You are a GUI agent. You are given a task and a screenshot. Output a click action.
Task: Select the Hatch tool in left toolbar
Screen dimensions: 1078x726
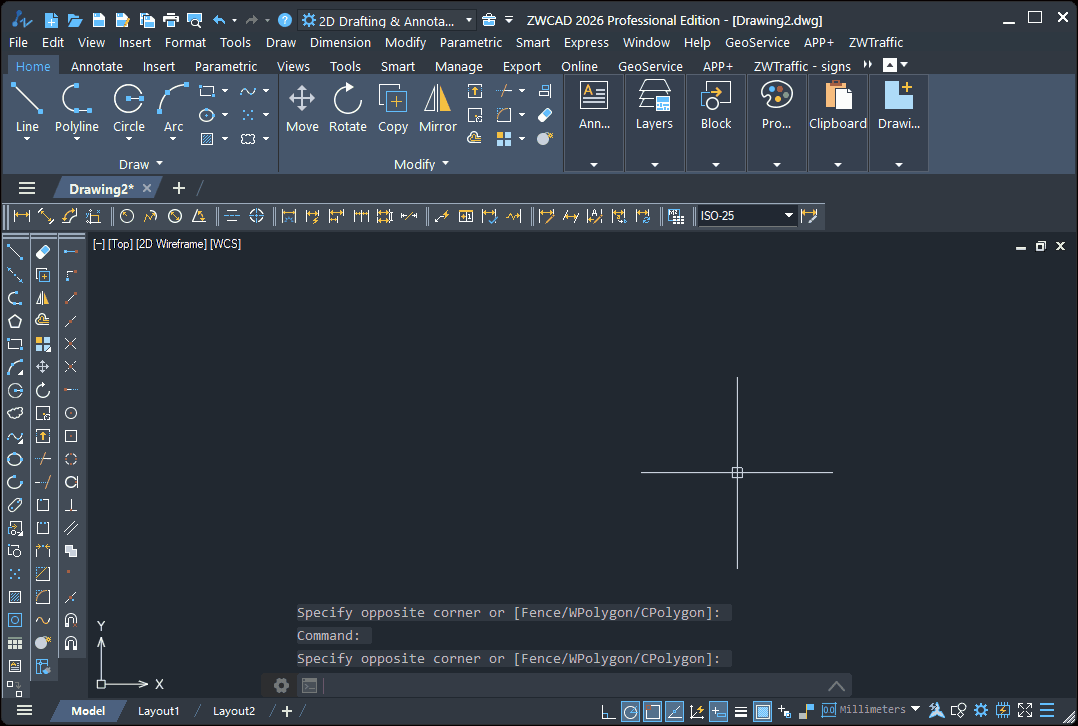tap(15, 597)
